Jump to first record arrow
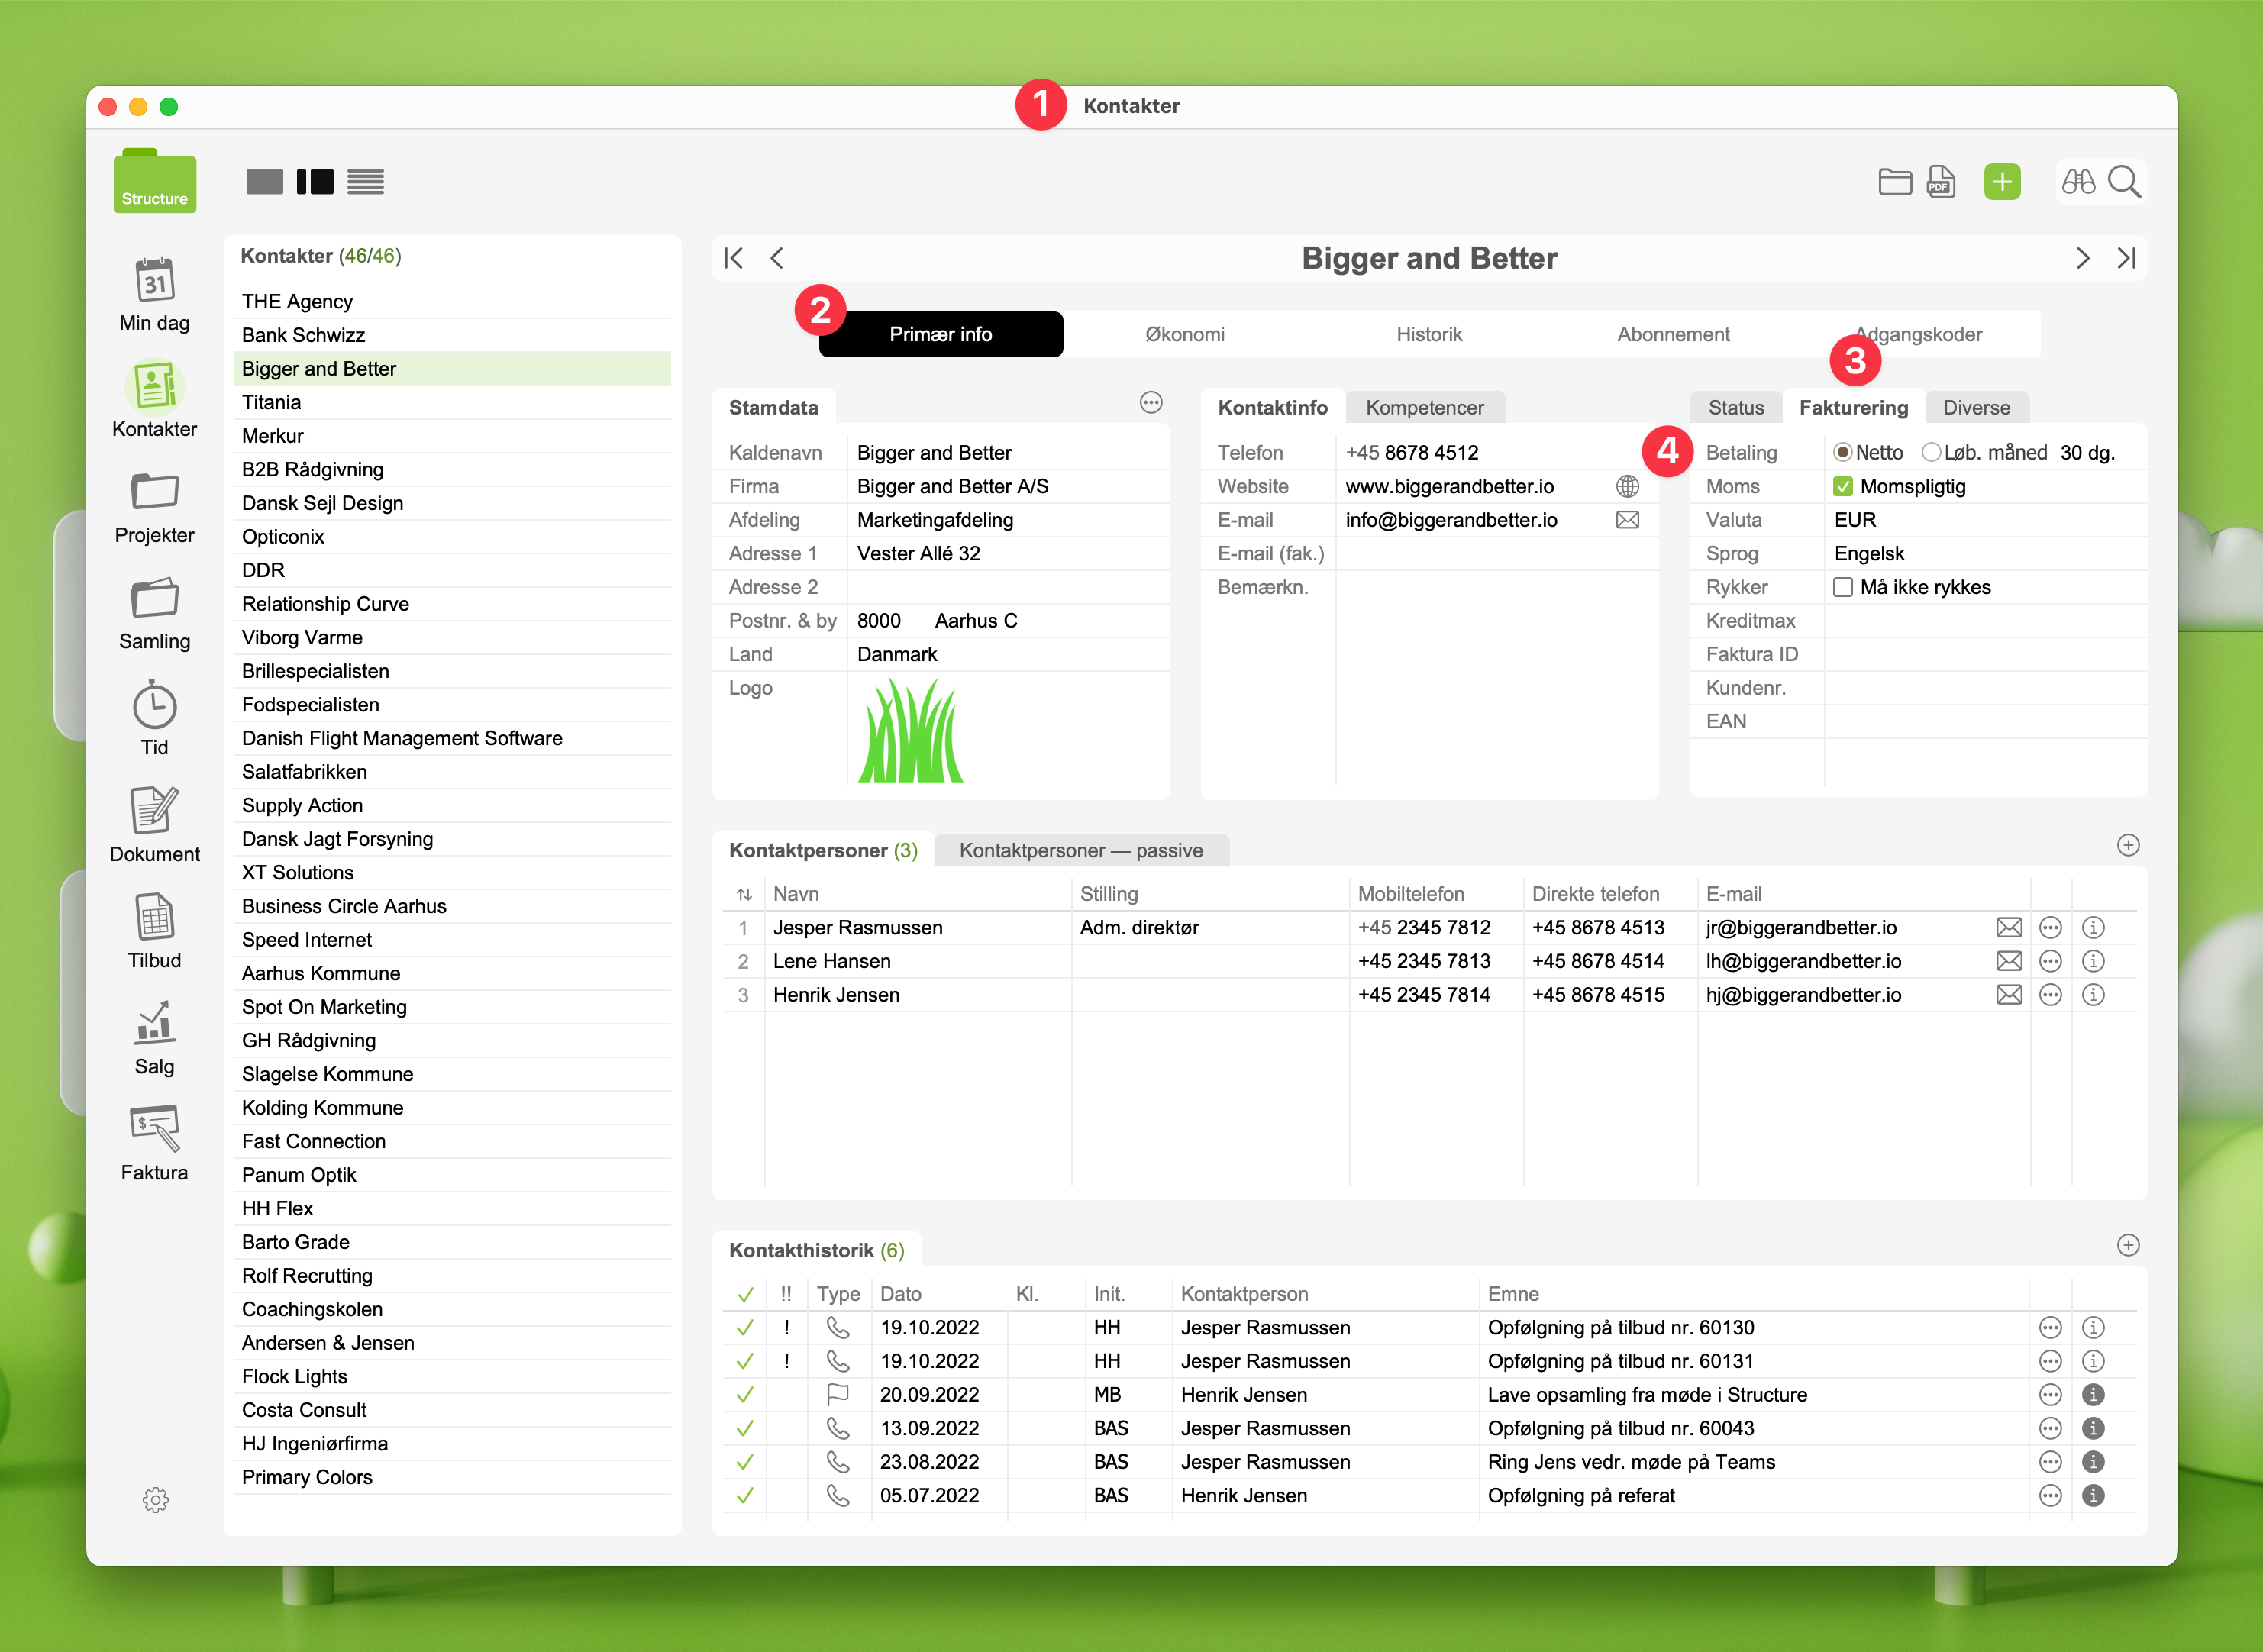2263x1652 pixels. tap(734, 259)
